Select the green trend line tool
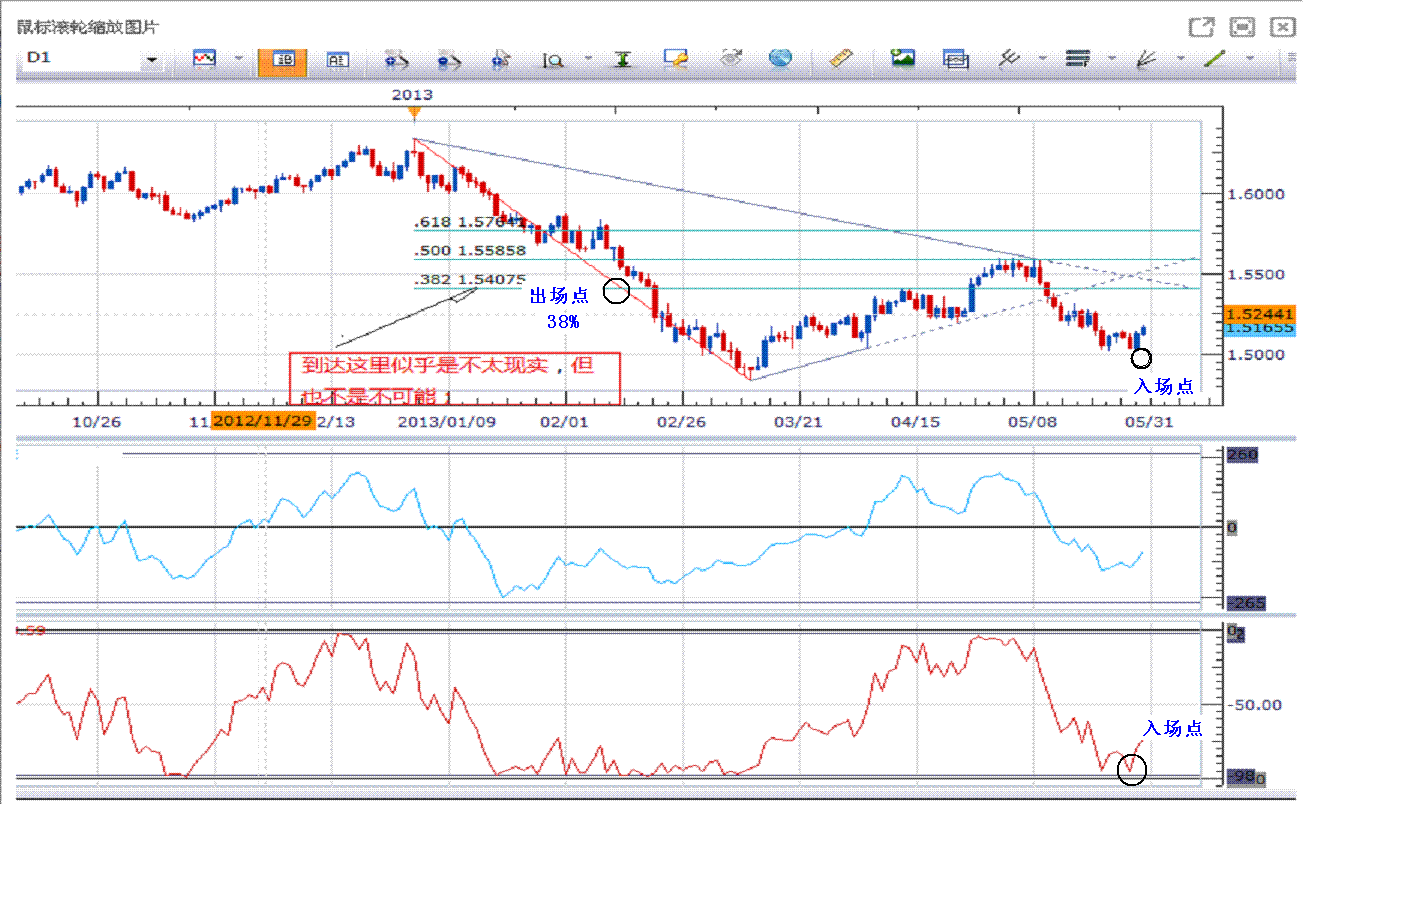The height and width of the screenshot is (904, 1426). point(1215,59)
